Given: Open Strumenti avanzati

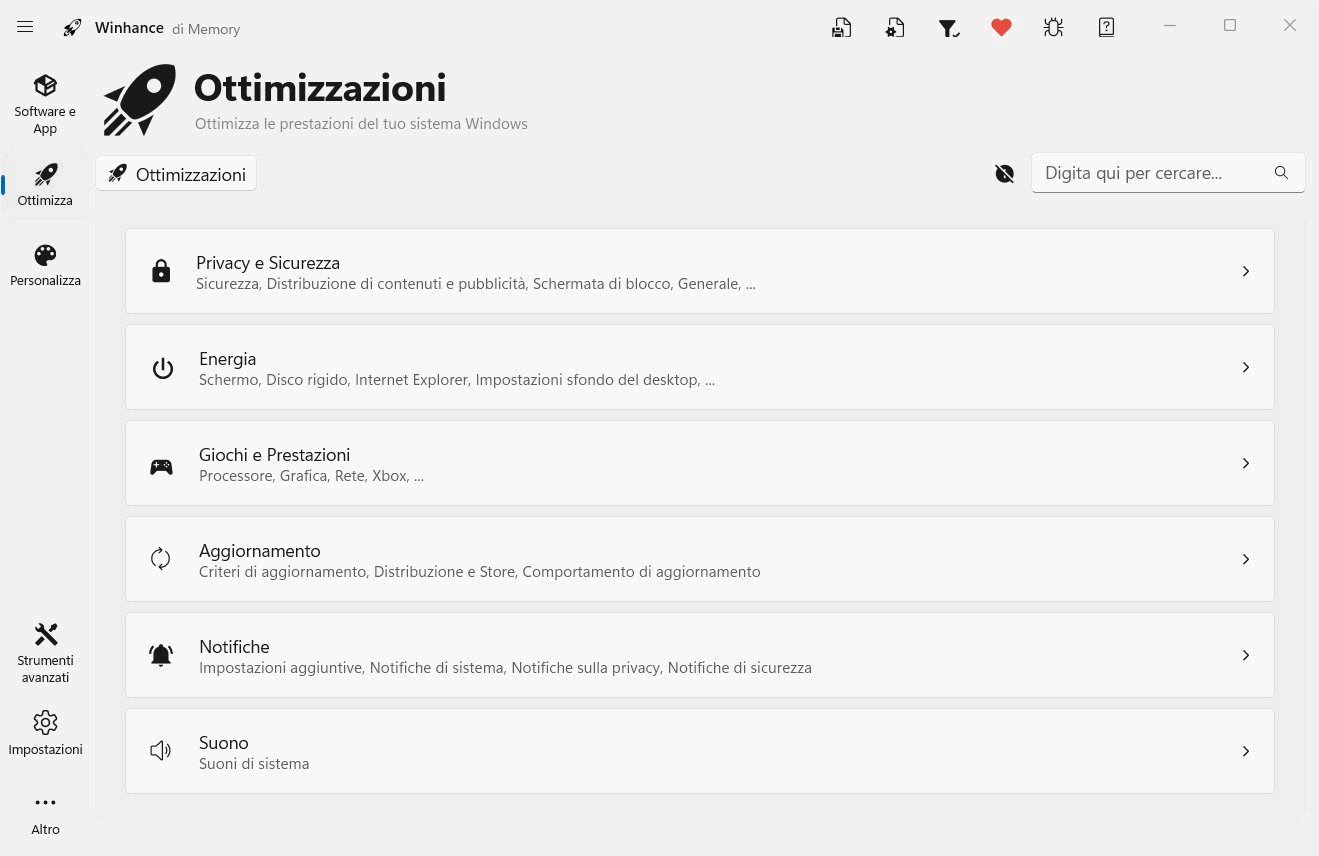Looking at the screenshot, I should click(x=45, y=652).
